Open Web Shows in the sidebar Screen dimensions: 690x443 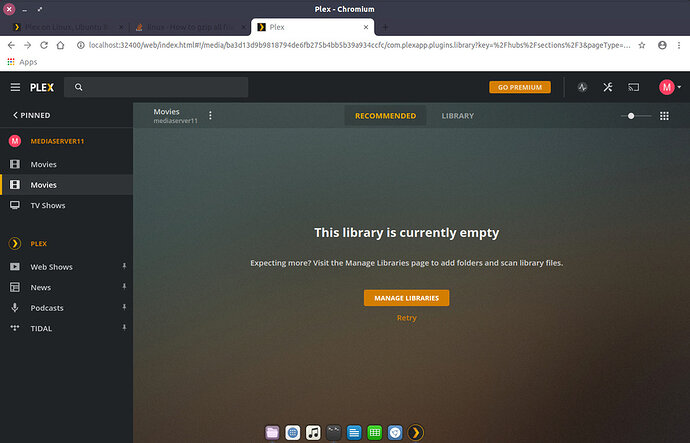click(51, 267)
